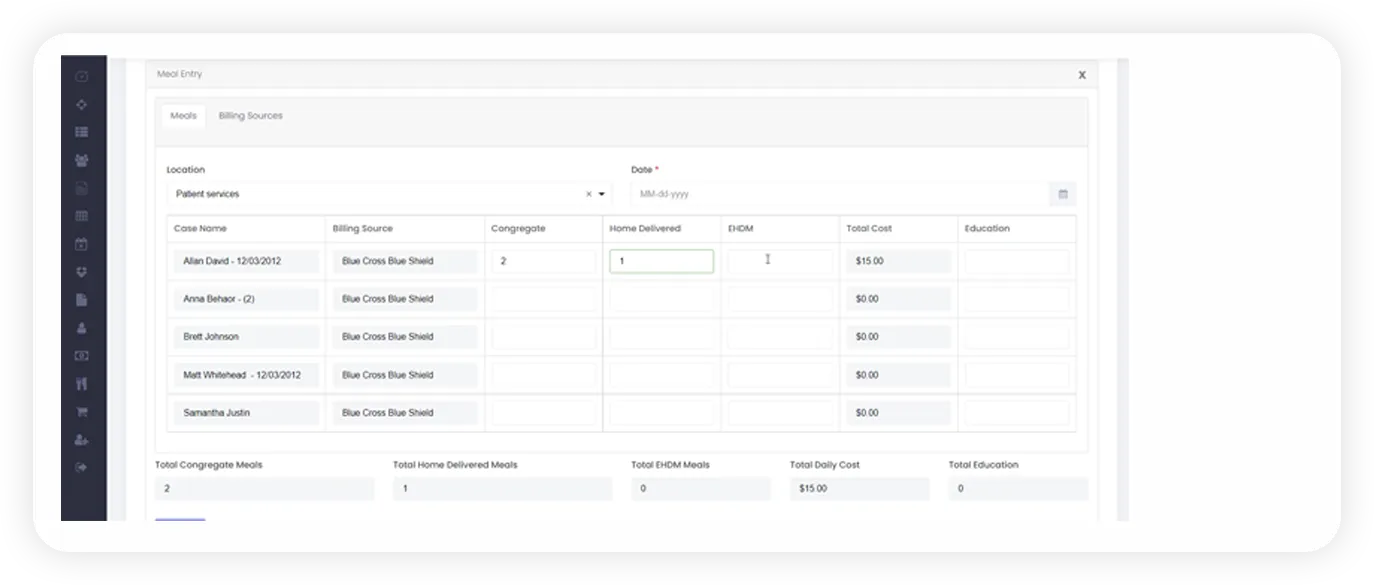Switch to the Billing Sources tab
This screenshot has width=1374, height=585.
pos(250,116)
